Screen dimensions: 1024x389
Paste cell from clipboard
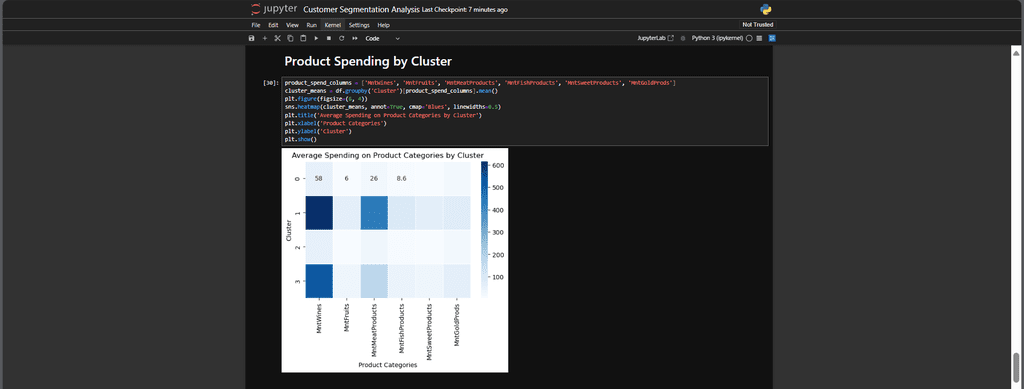(x=303, y=39)
